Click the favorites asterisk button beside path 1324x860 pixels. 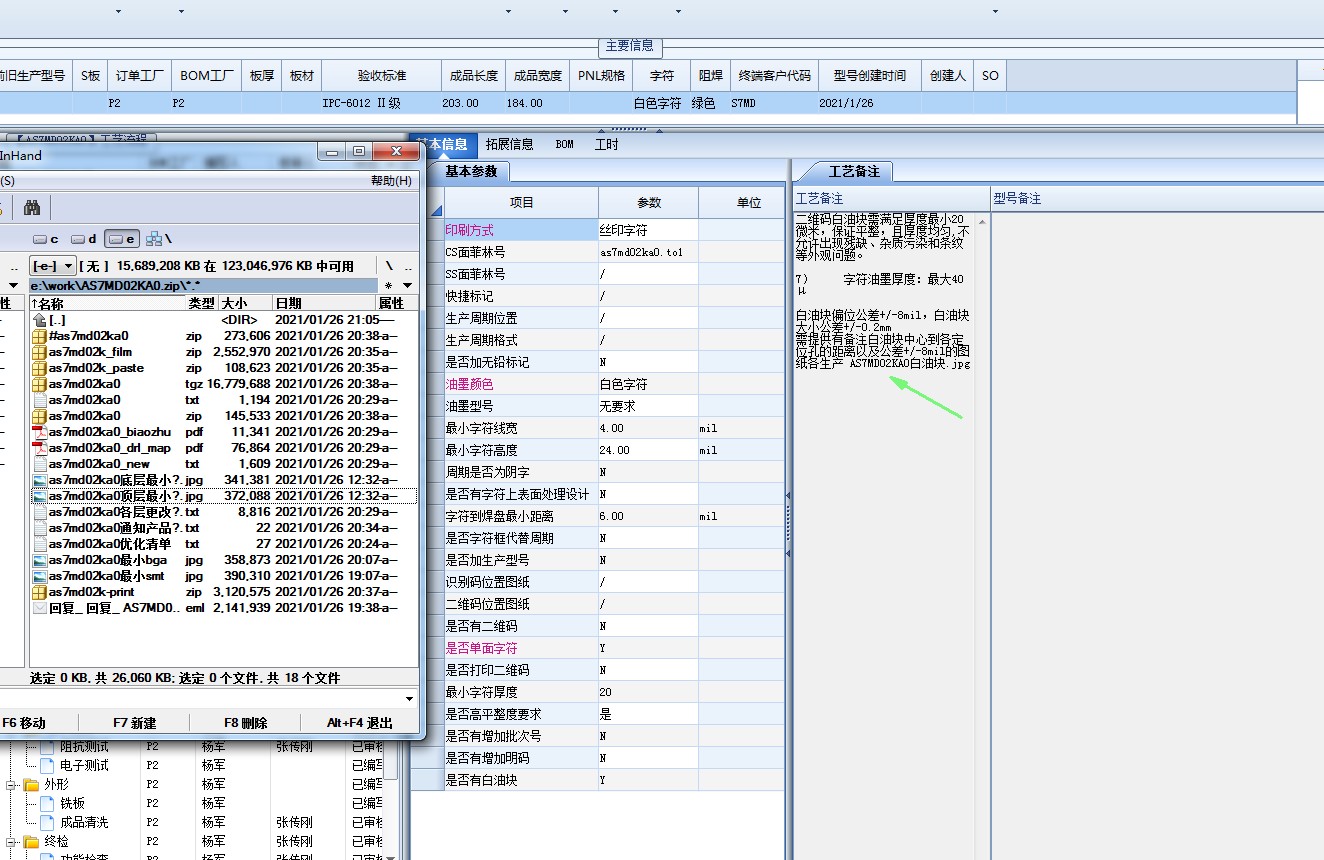(x=389, y=286)
